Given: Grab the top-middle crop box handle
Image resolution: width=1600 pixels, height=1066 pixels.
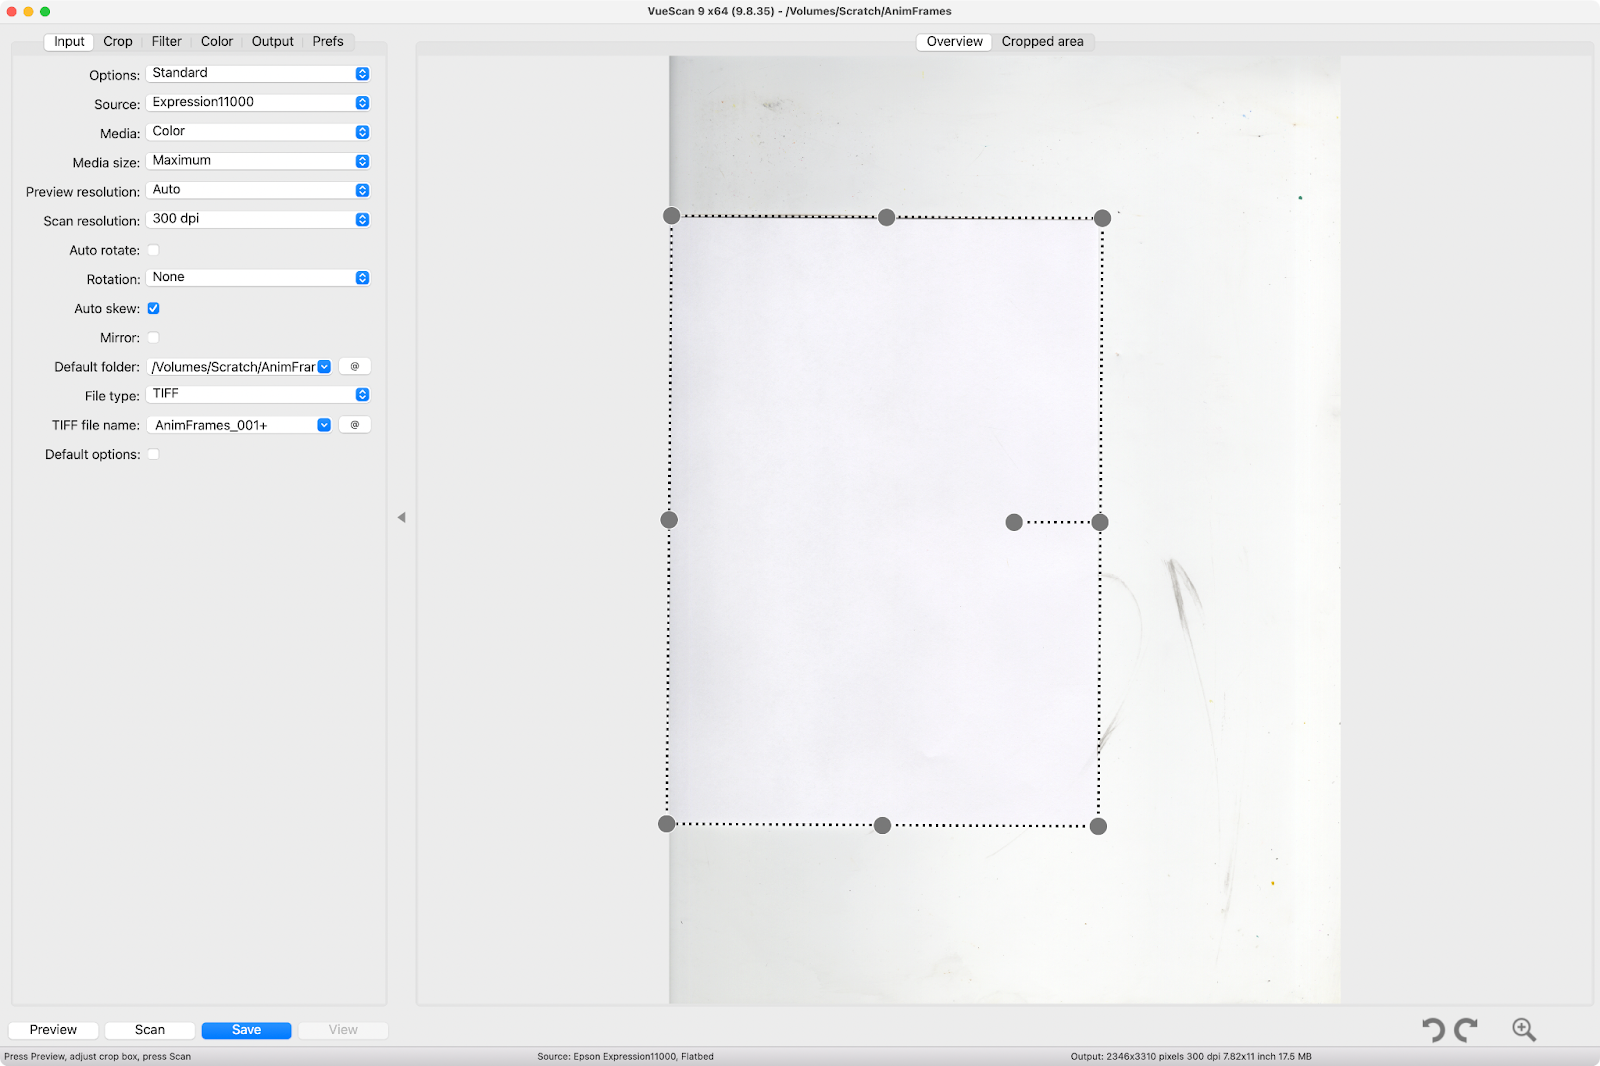Looking at the screenshot, I should point(886,217).
